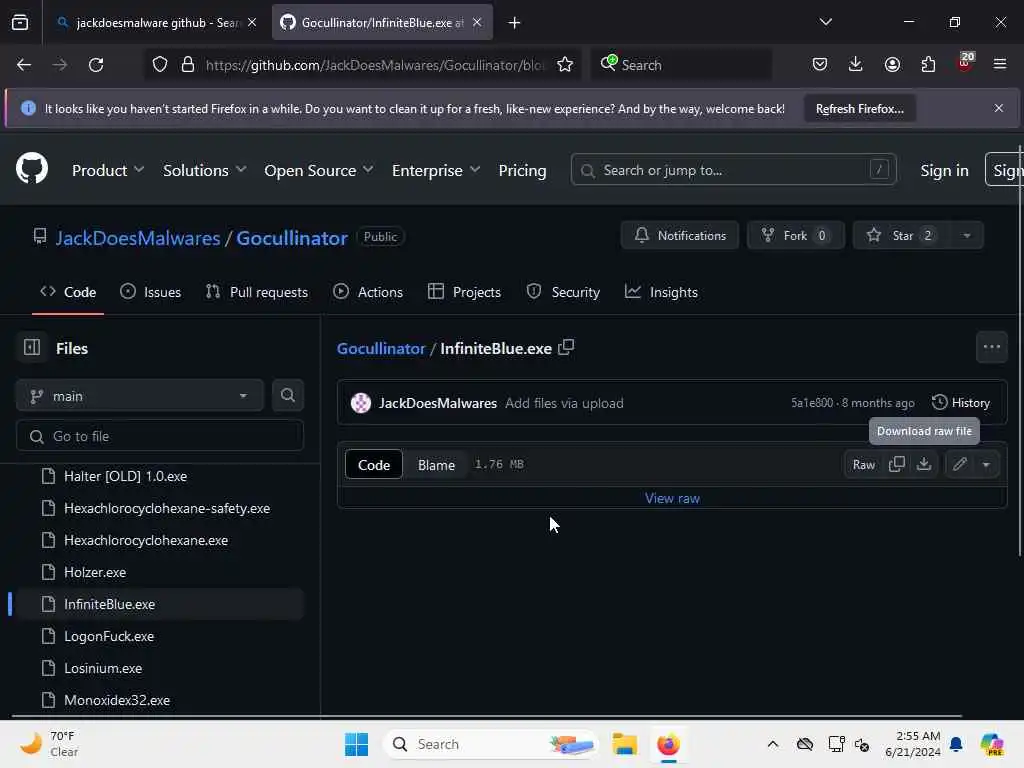This screenshot has height=768, width=1024.
Task: Open File Explorer from the taskbar
Action: tap(624, 744)
